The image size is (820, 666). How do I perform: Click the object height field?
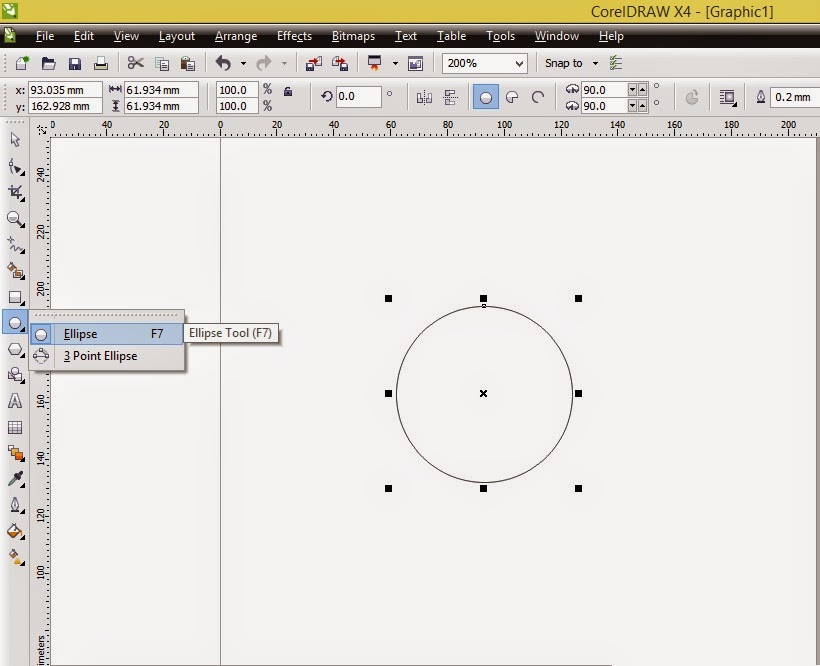pos(161,106)
